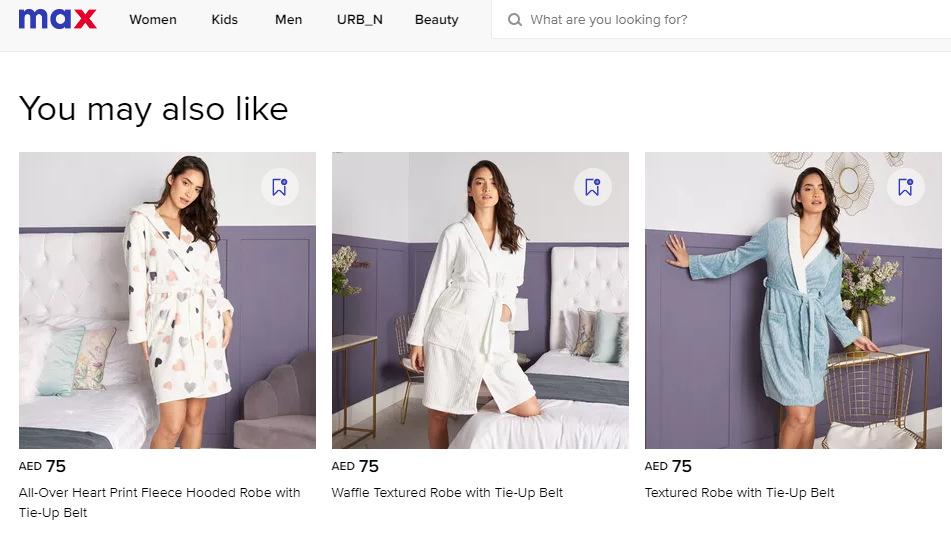Viewport: 951px width, 539px height.
Task: View the white waffle robe photo
Action: [x=480, y=300]
